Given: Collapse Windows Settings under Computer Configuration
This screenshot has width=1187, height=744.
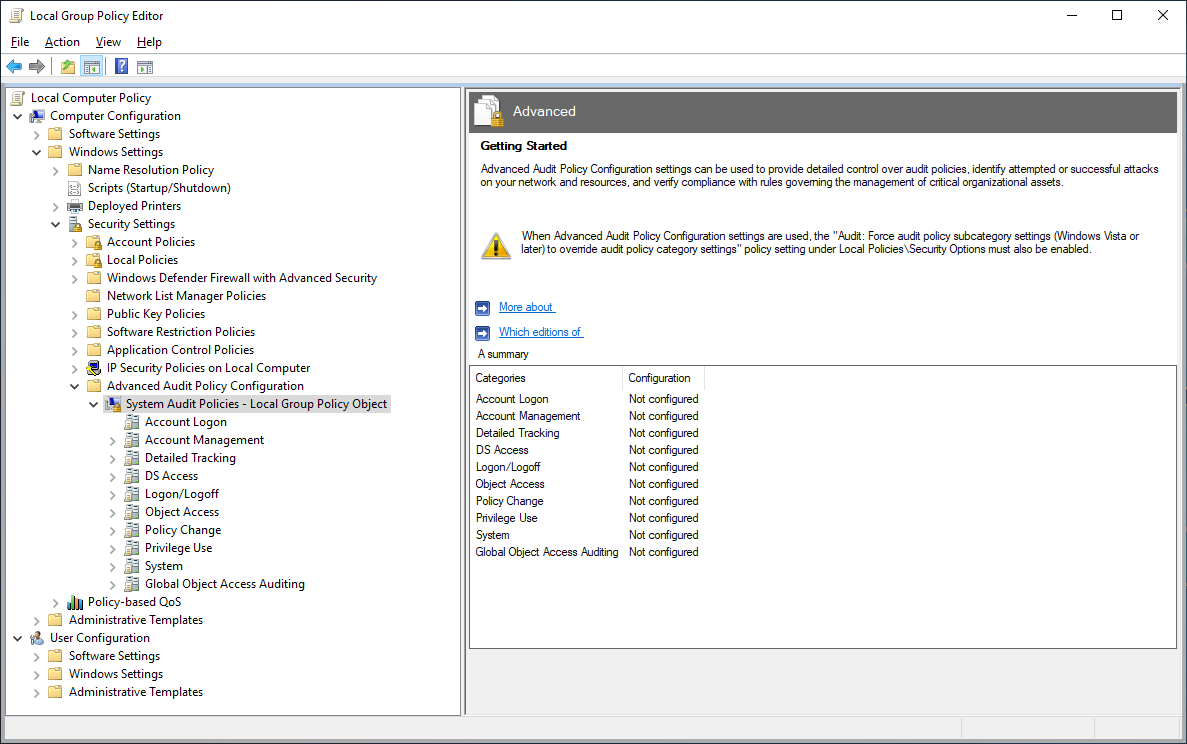Looking at the screenshot, I should click(x=36, y=152).
